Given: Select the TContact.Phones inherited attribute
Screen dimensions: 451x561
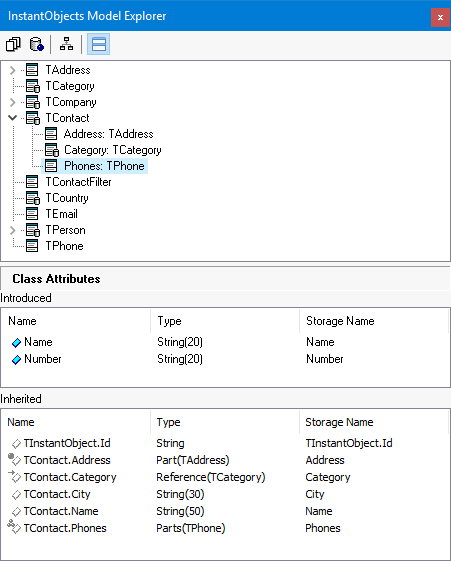Looking at the screenshot, I should coord(65,528).
